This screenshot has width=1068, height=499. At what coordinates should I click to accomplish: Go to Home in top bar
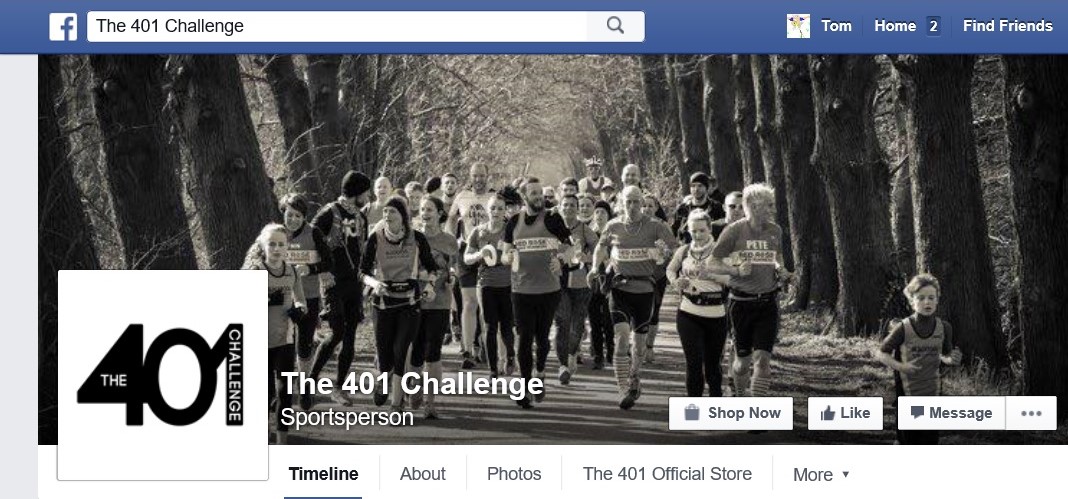895,26
